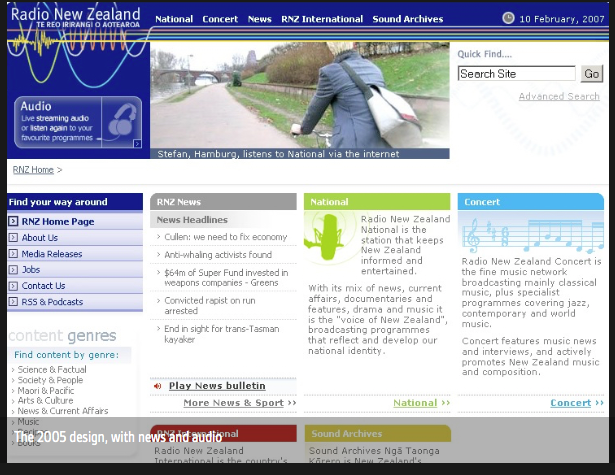Click the arrow icon next to Jobs
Screen dimensions: 615x475
tap(13, 270)
